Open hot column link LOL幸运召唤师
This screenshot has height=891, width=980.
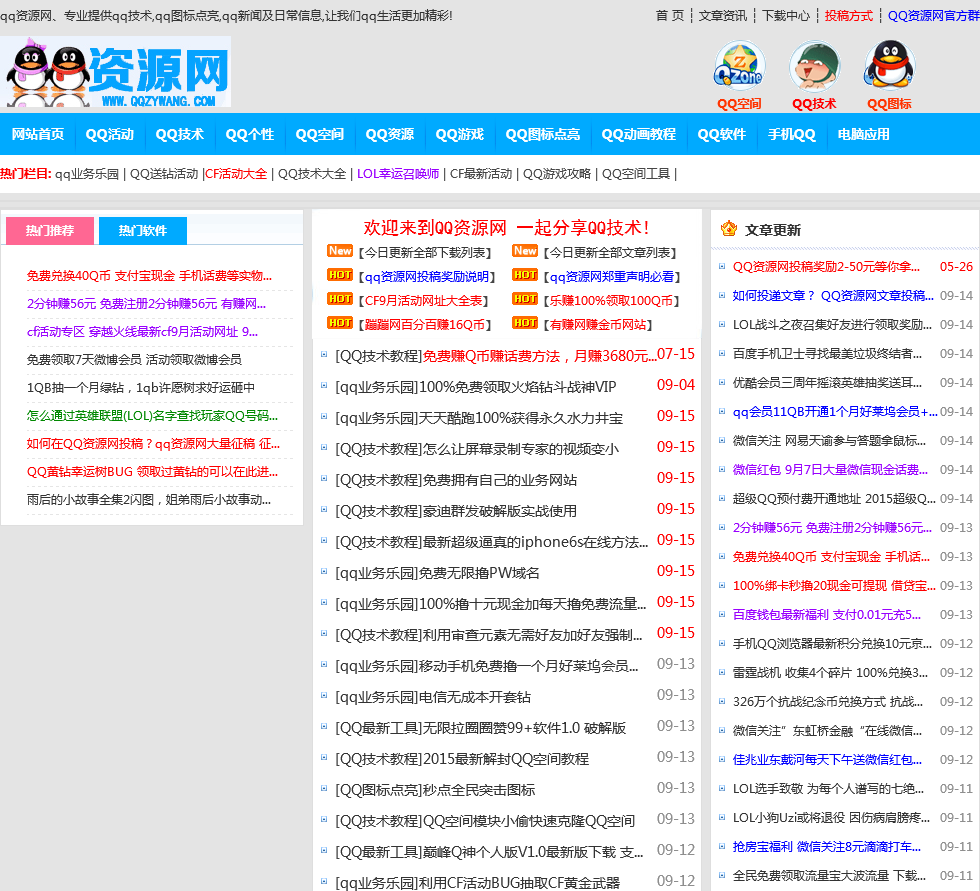point(398,174)
